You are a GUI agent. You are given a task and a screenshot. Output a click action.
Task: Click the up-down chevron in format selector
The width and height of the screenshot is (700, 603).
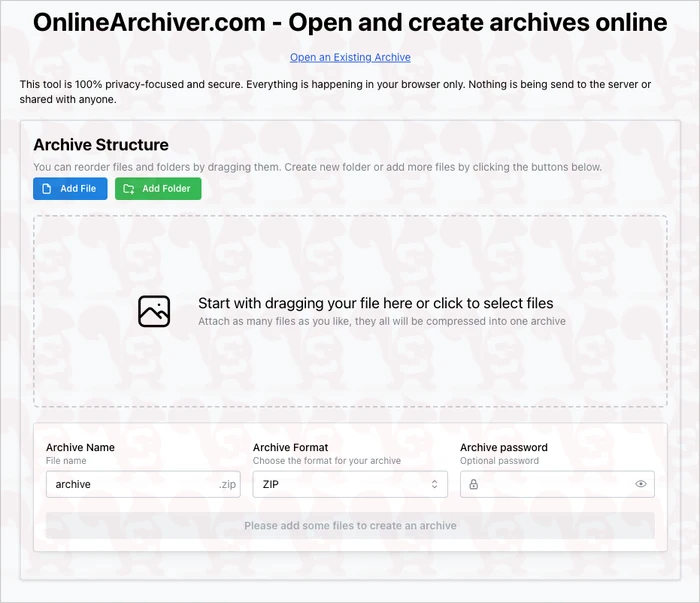click(435, 484)
